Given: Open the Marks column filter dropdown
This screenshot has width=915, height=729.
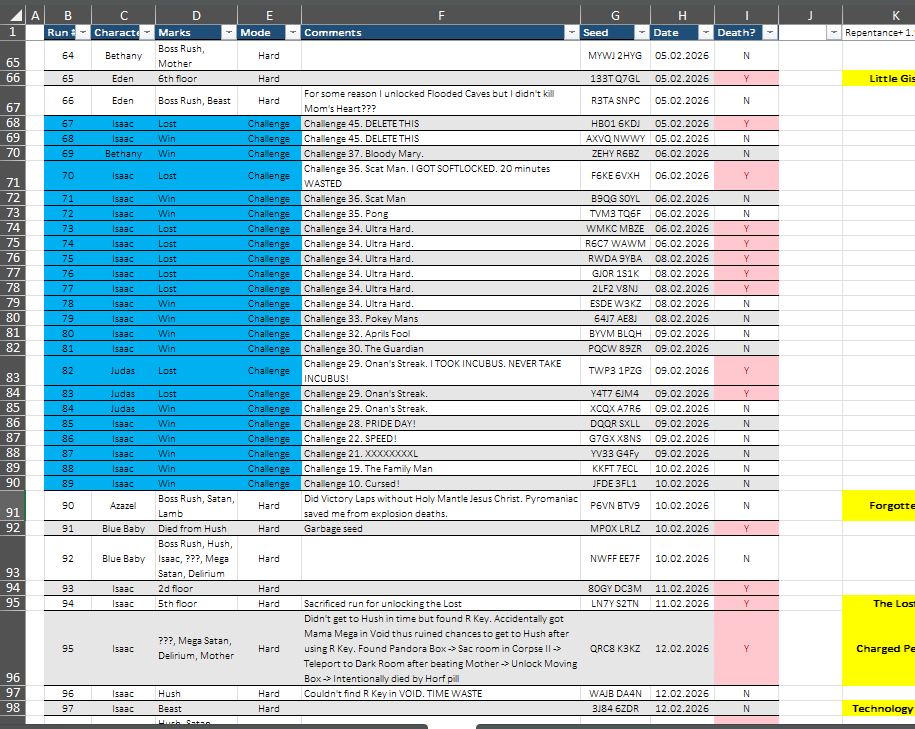Looking at the screenshot, I should [229, 33].
